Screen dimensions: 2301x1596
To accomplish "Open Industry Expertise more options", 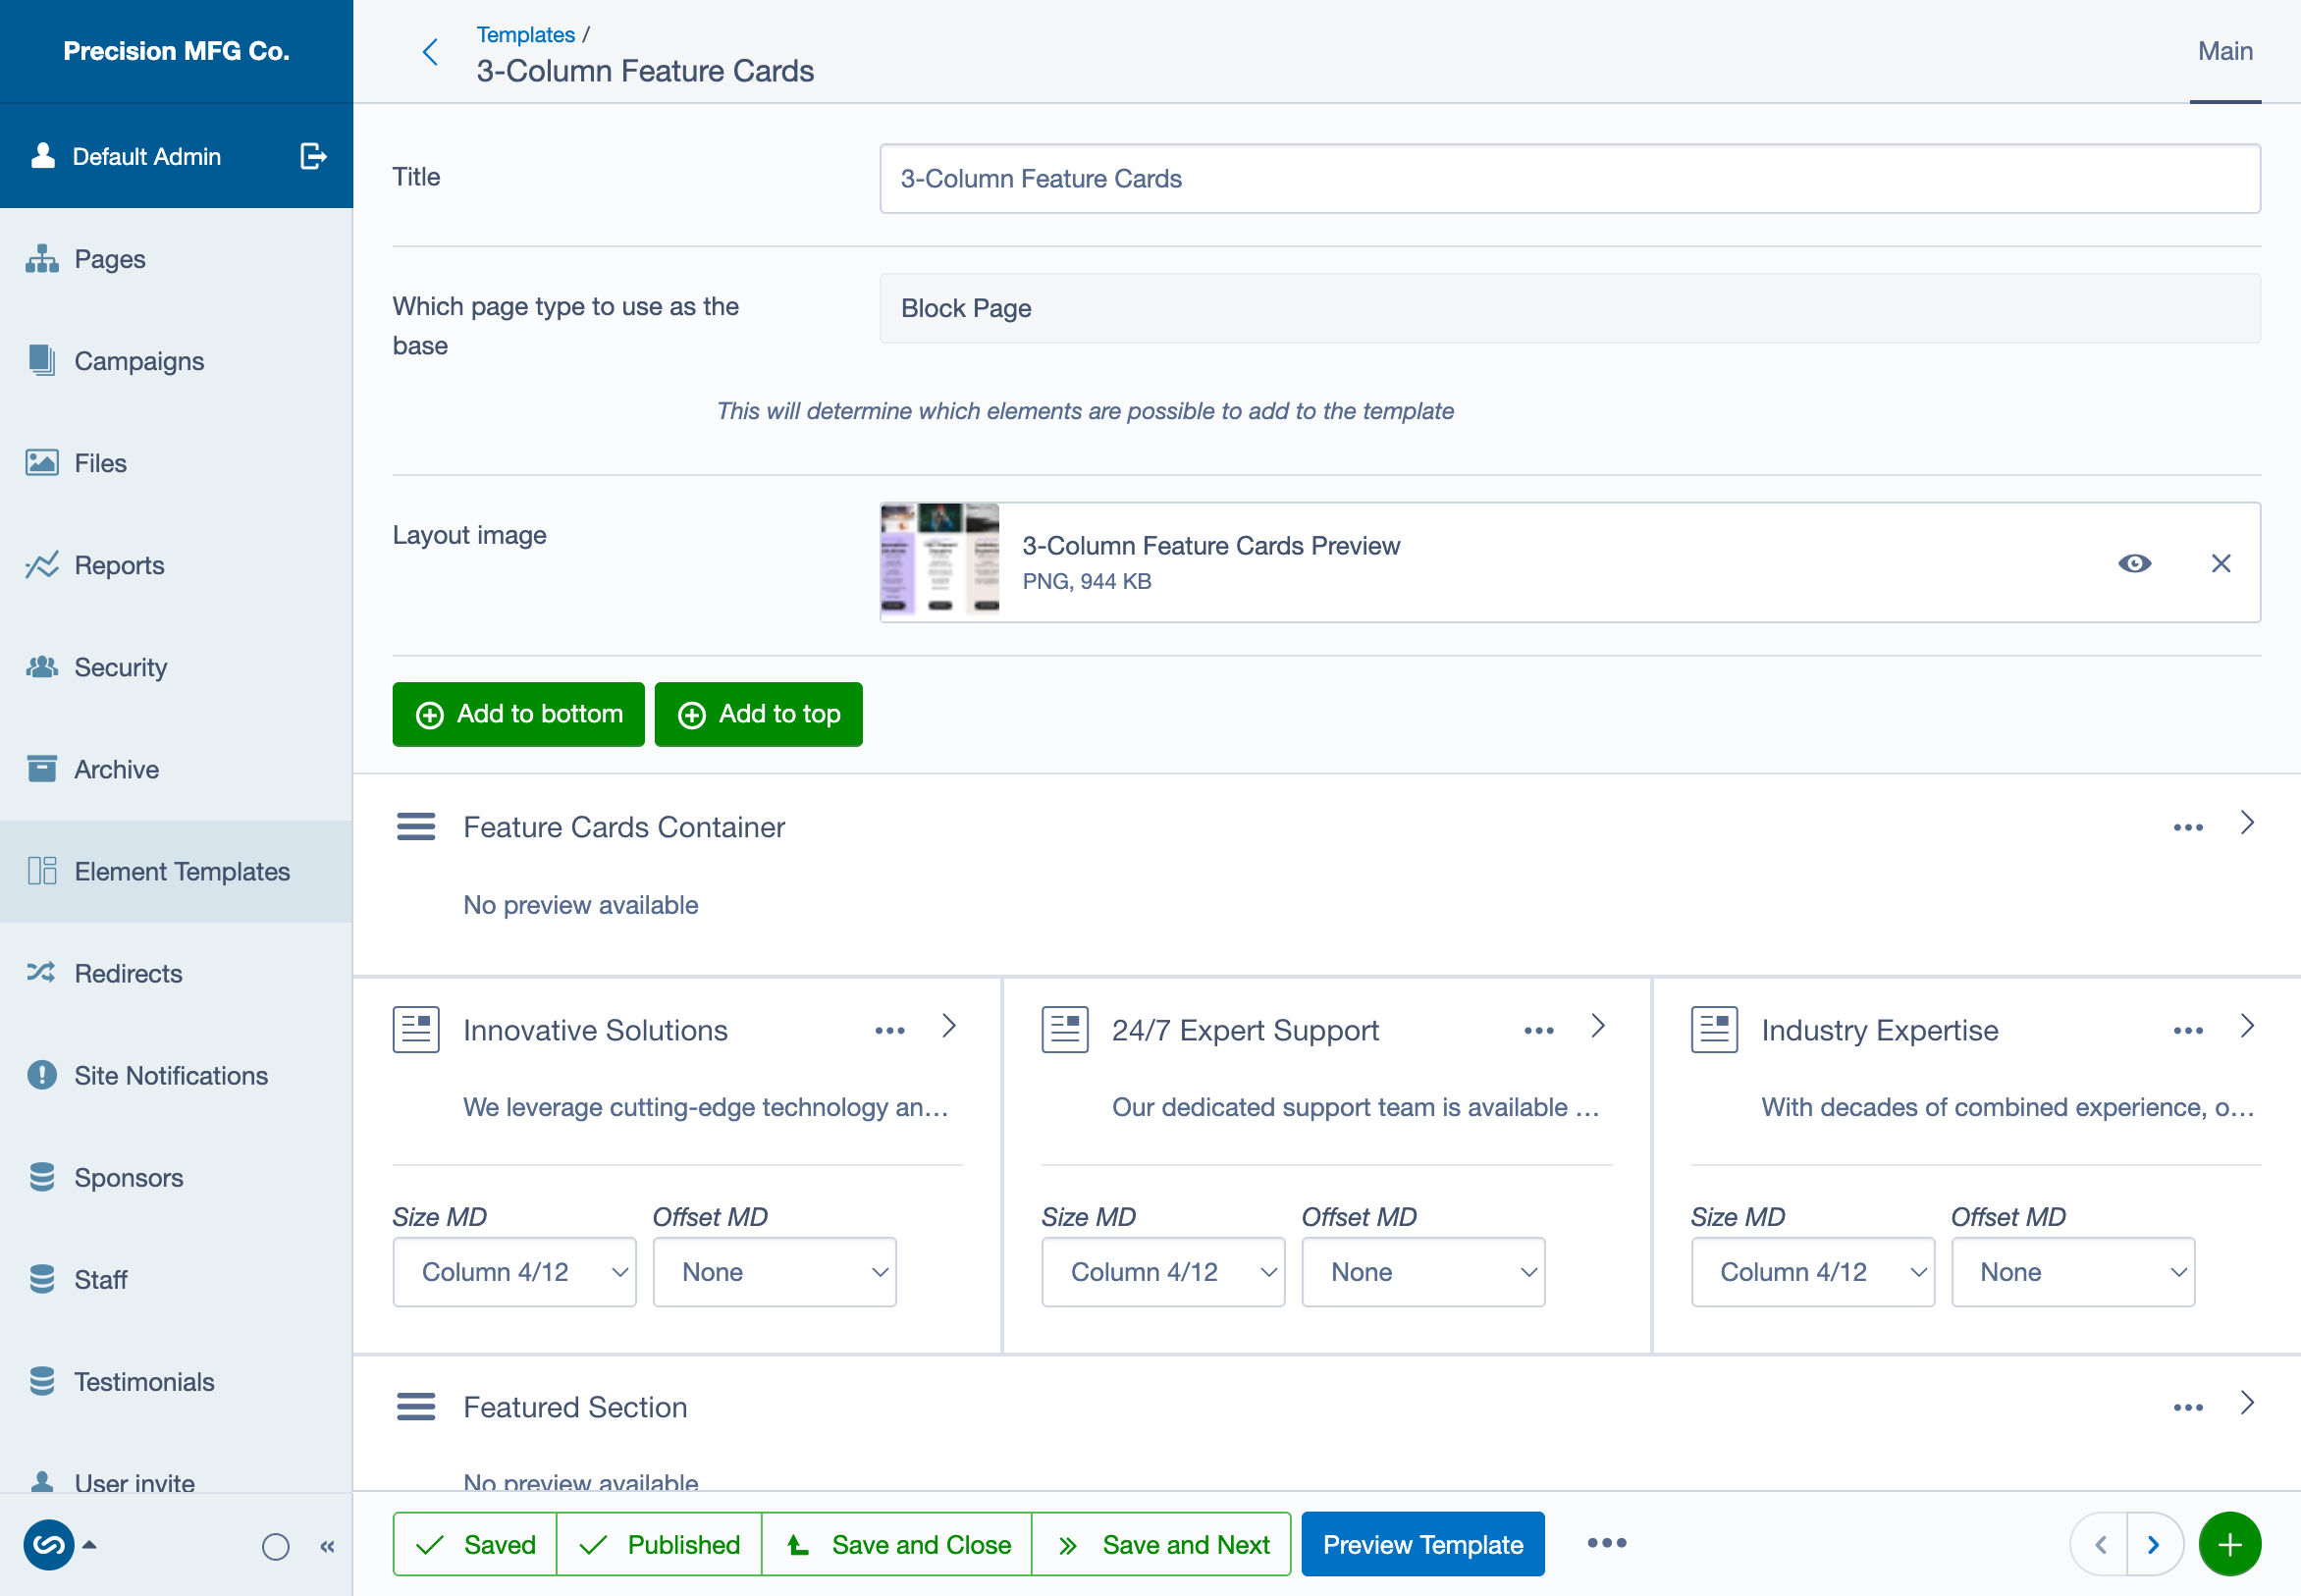I will [x=2188, y=1031].
